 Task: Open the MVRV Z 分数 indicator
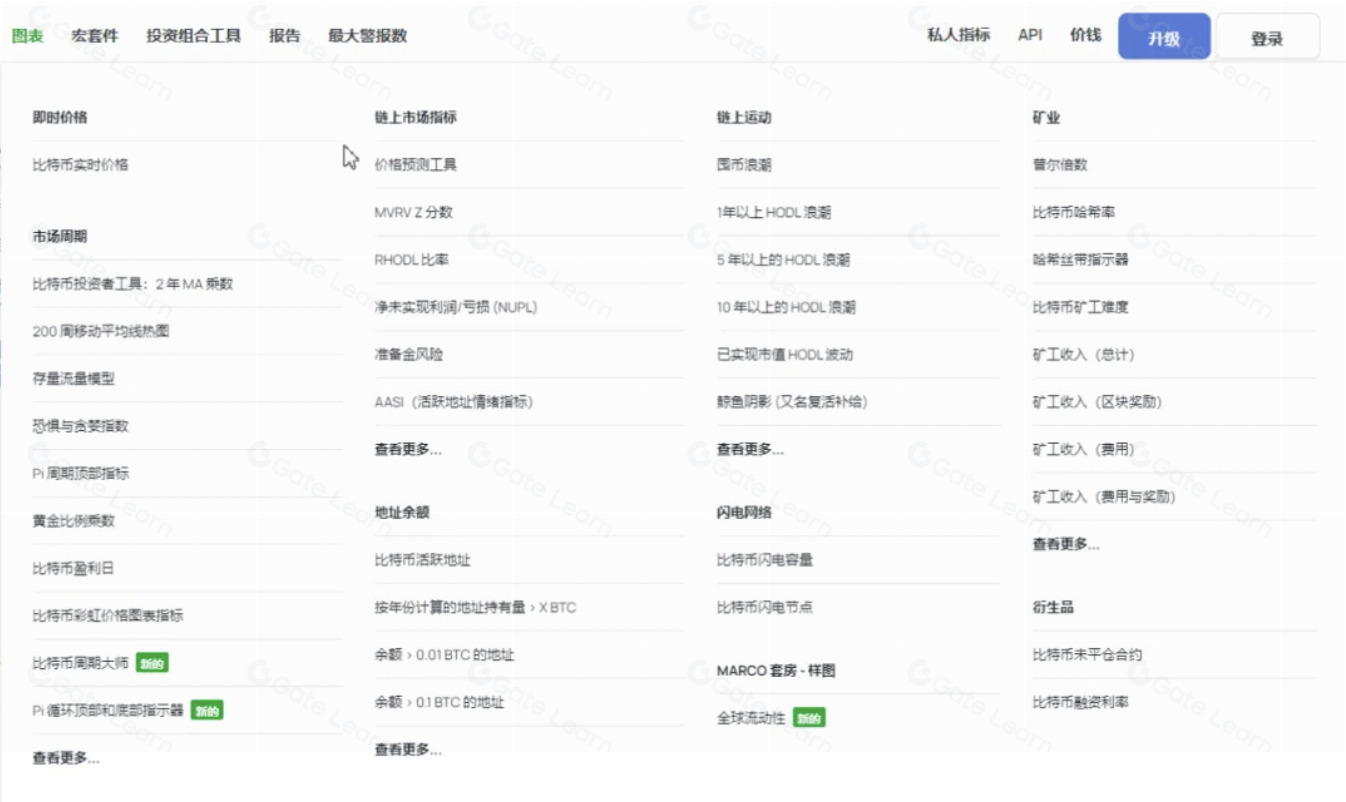pyautogui.click(x=413, y=211)
